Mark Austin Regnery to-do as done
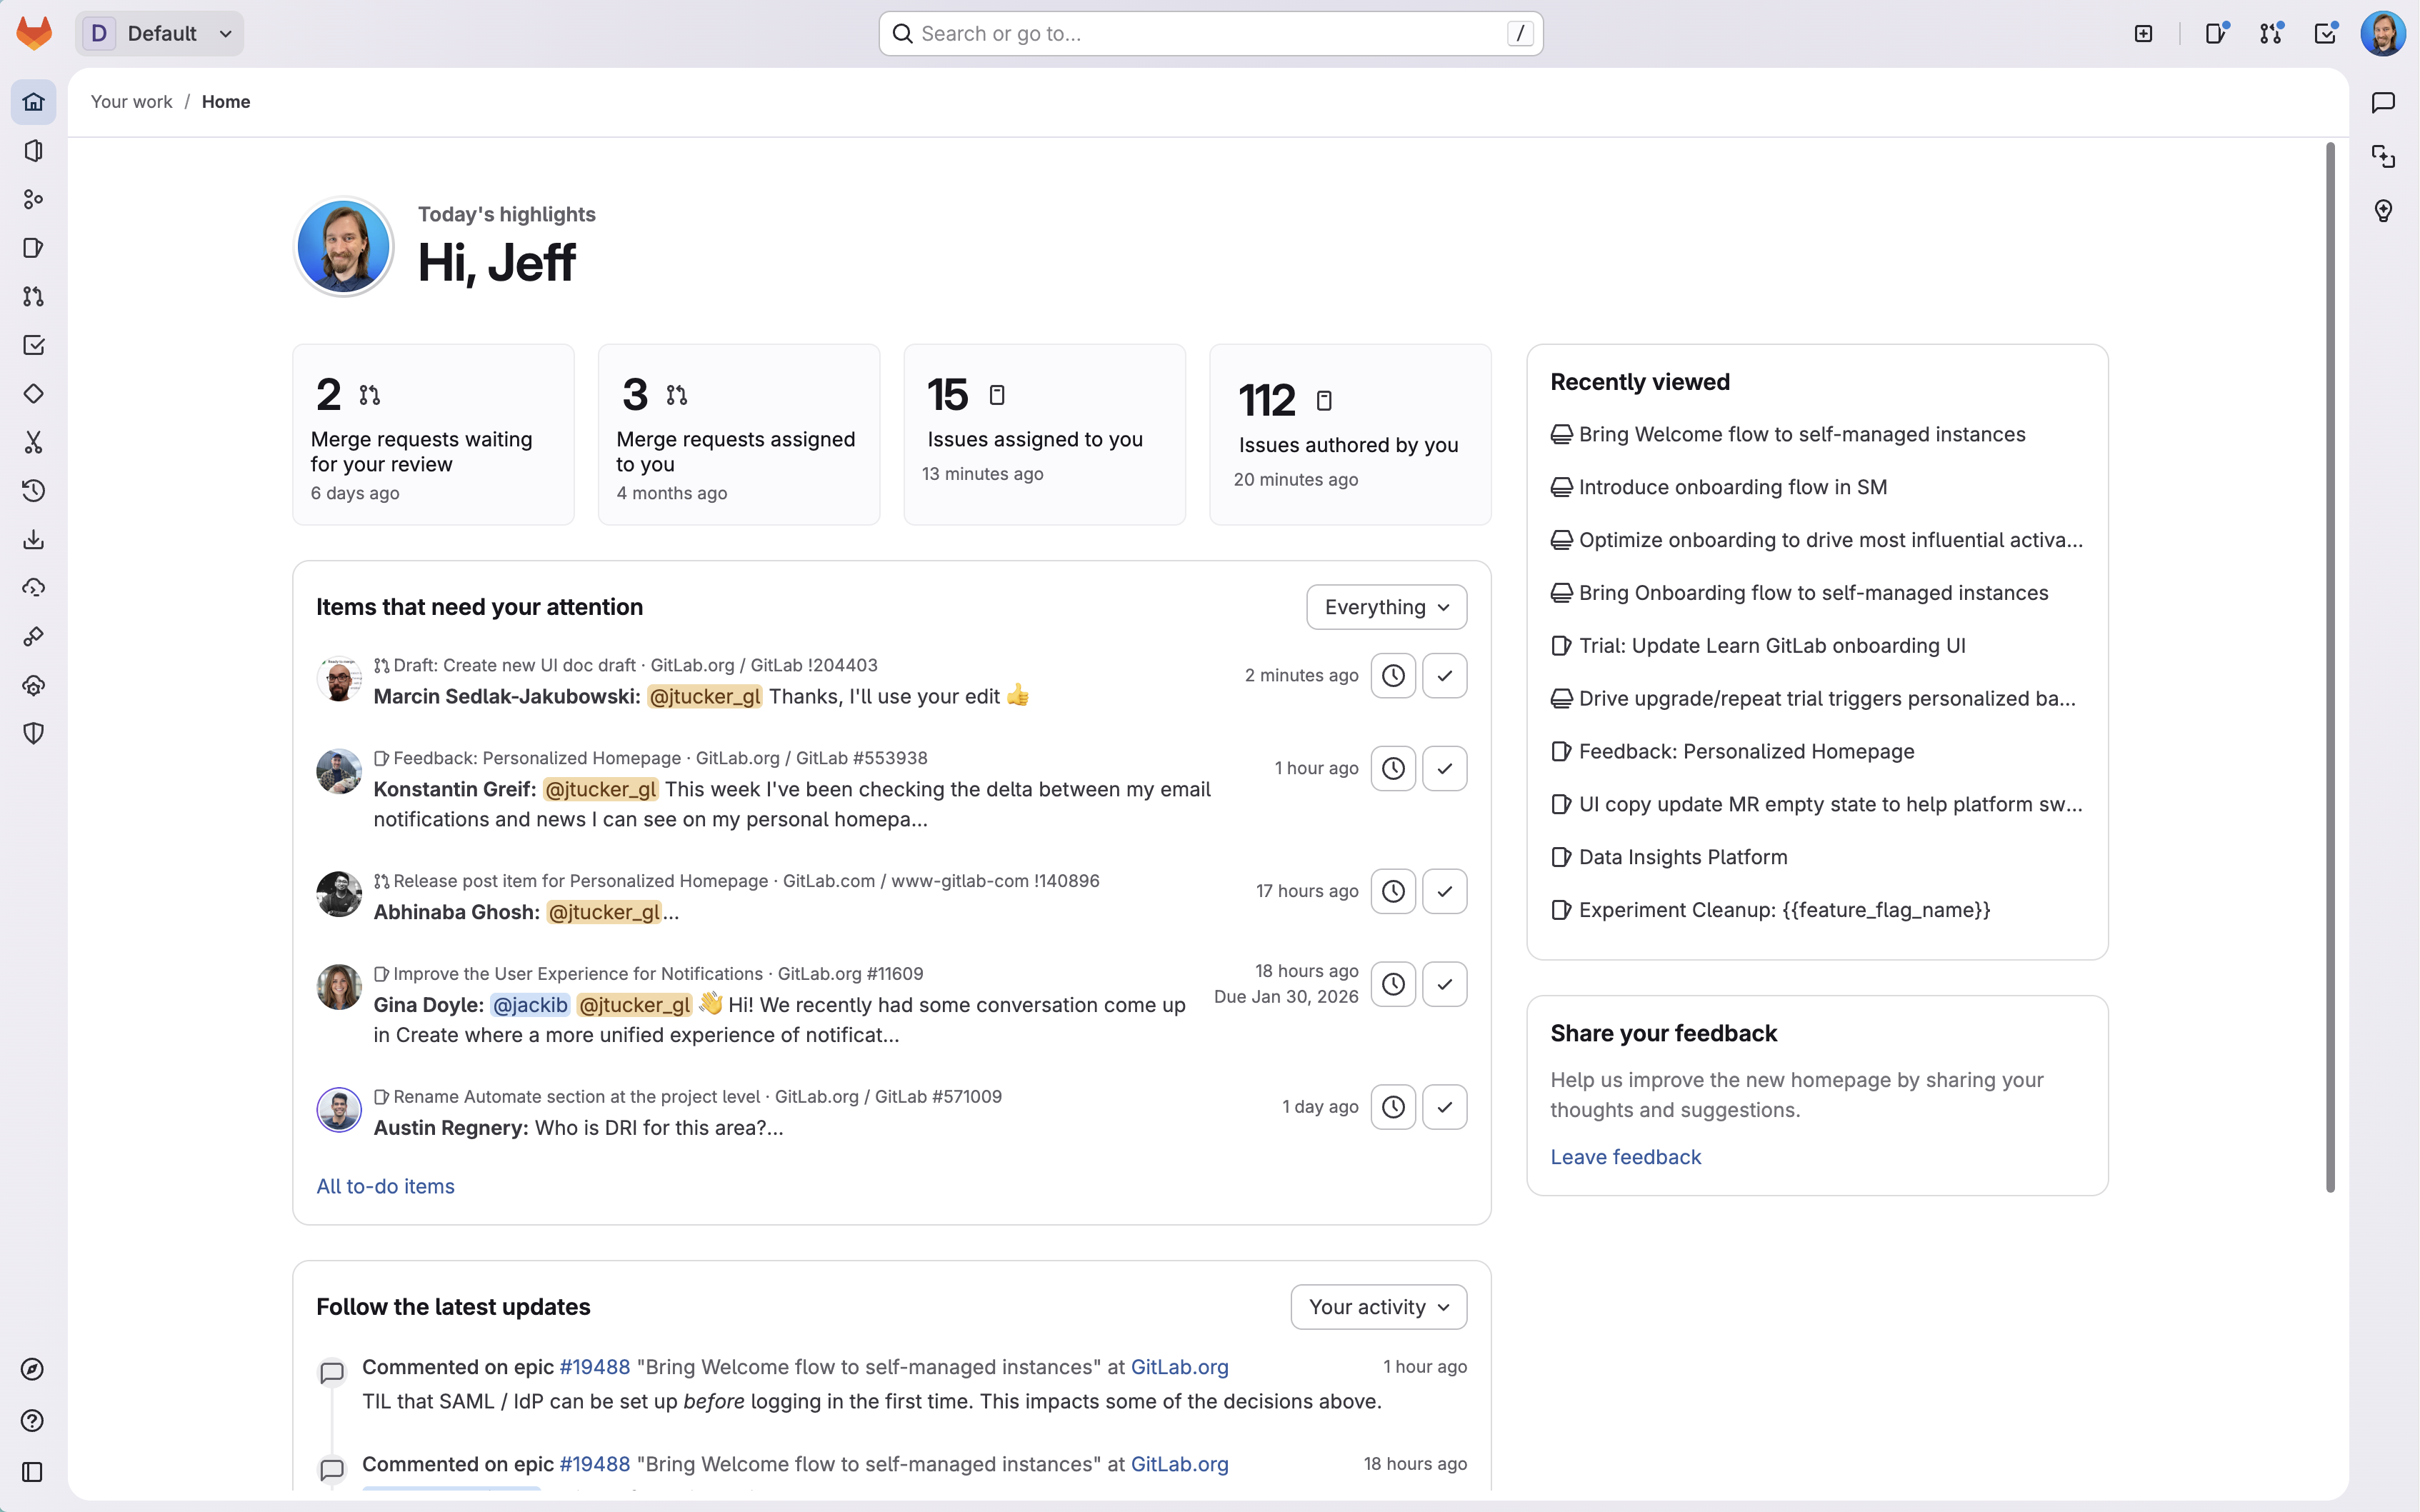2420x1512 pixels. (x=1444, y=1107)
